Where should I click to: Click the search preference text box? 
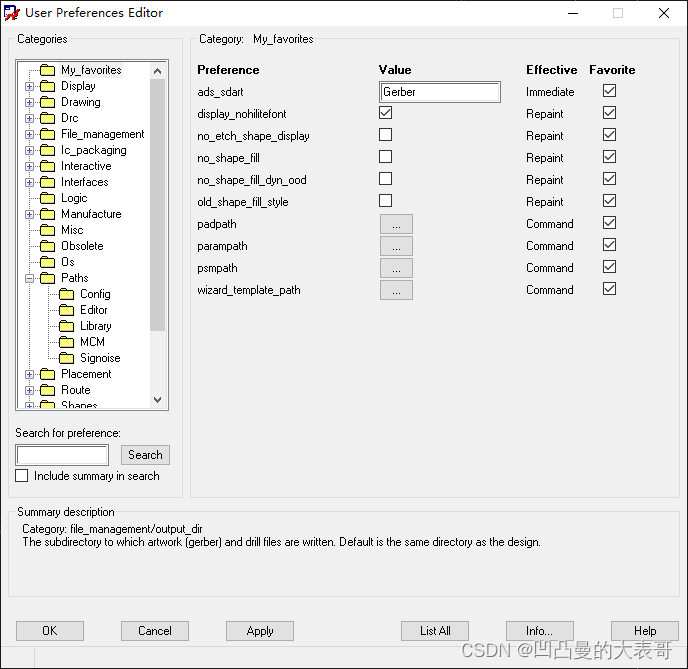62,455
